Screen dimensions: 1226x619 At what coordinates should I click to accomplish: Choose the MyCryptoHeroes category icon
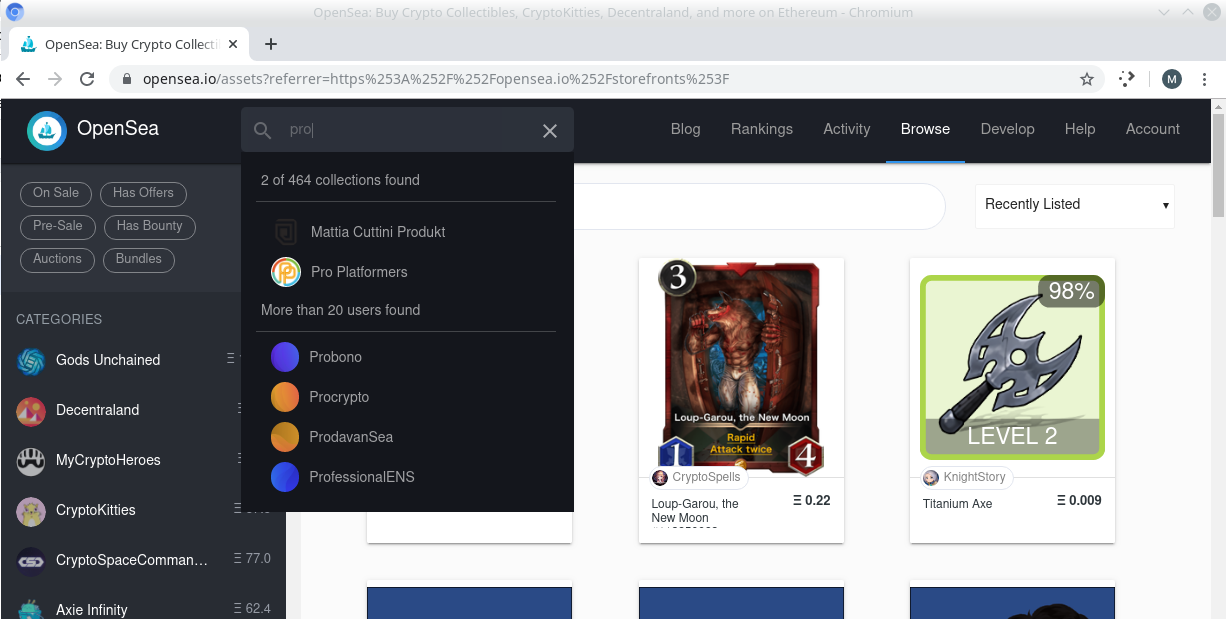pos(31,461)
